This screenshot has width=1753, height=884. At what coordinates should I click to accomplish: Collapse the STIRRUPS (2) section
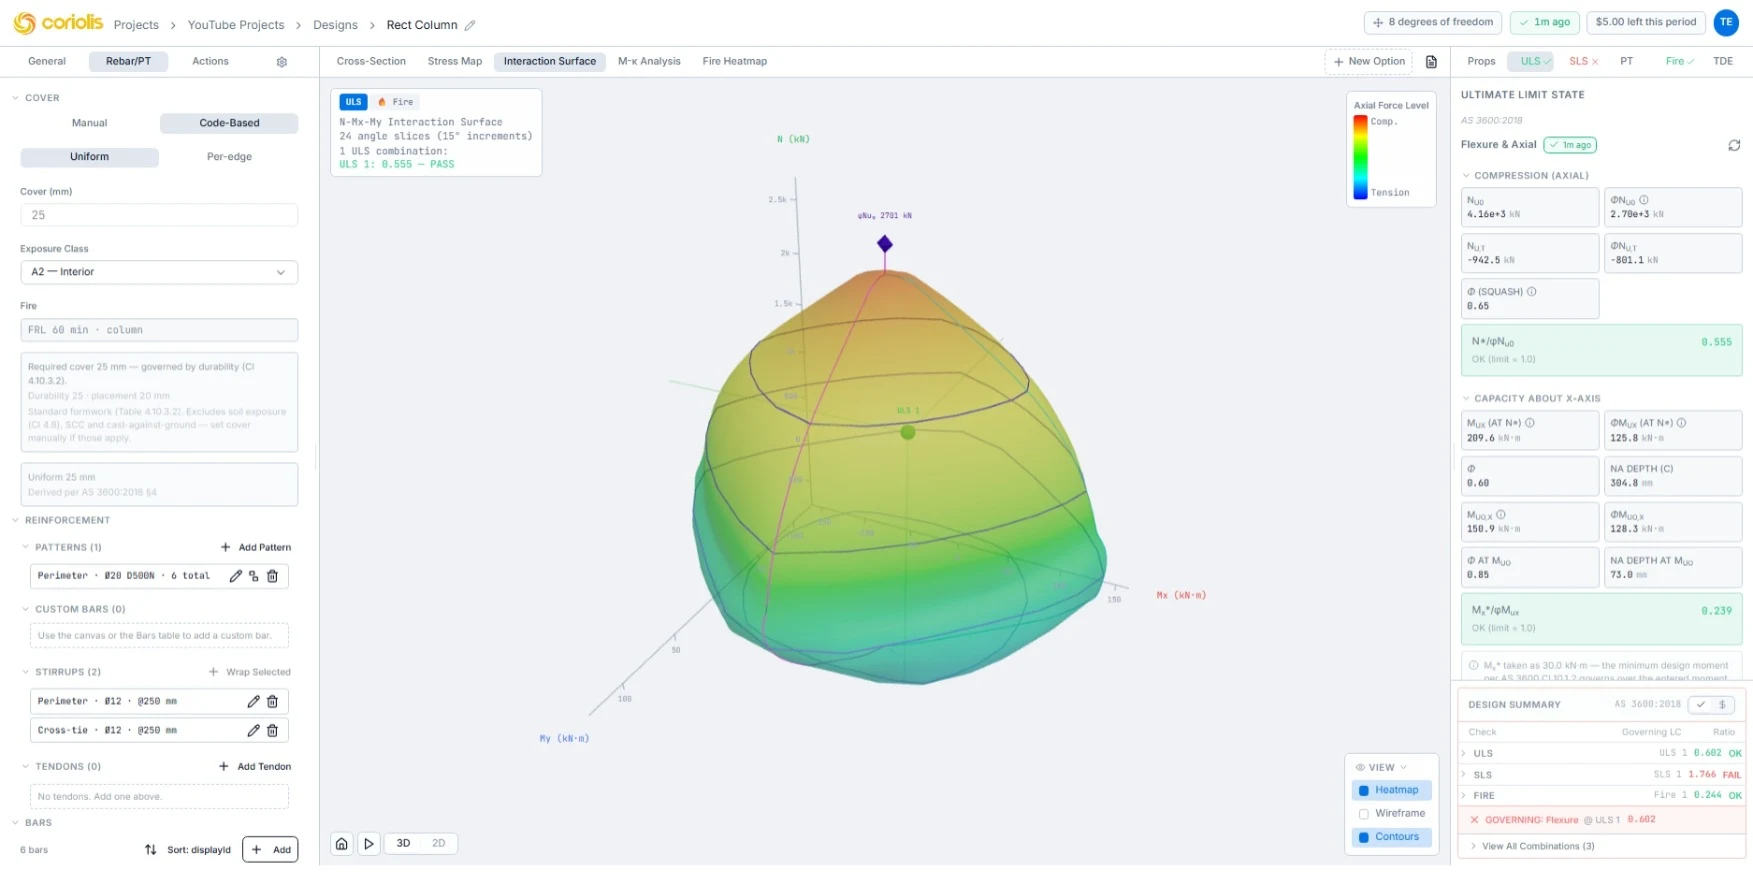click(x=26, y=672)
